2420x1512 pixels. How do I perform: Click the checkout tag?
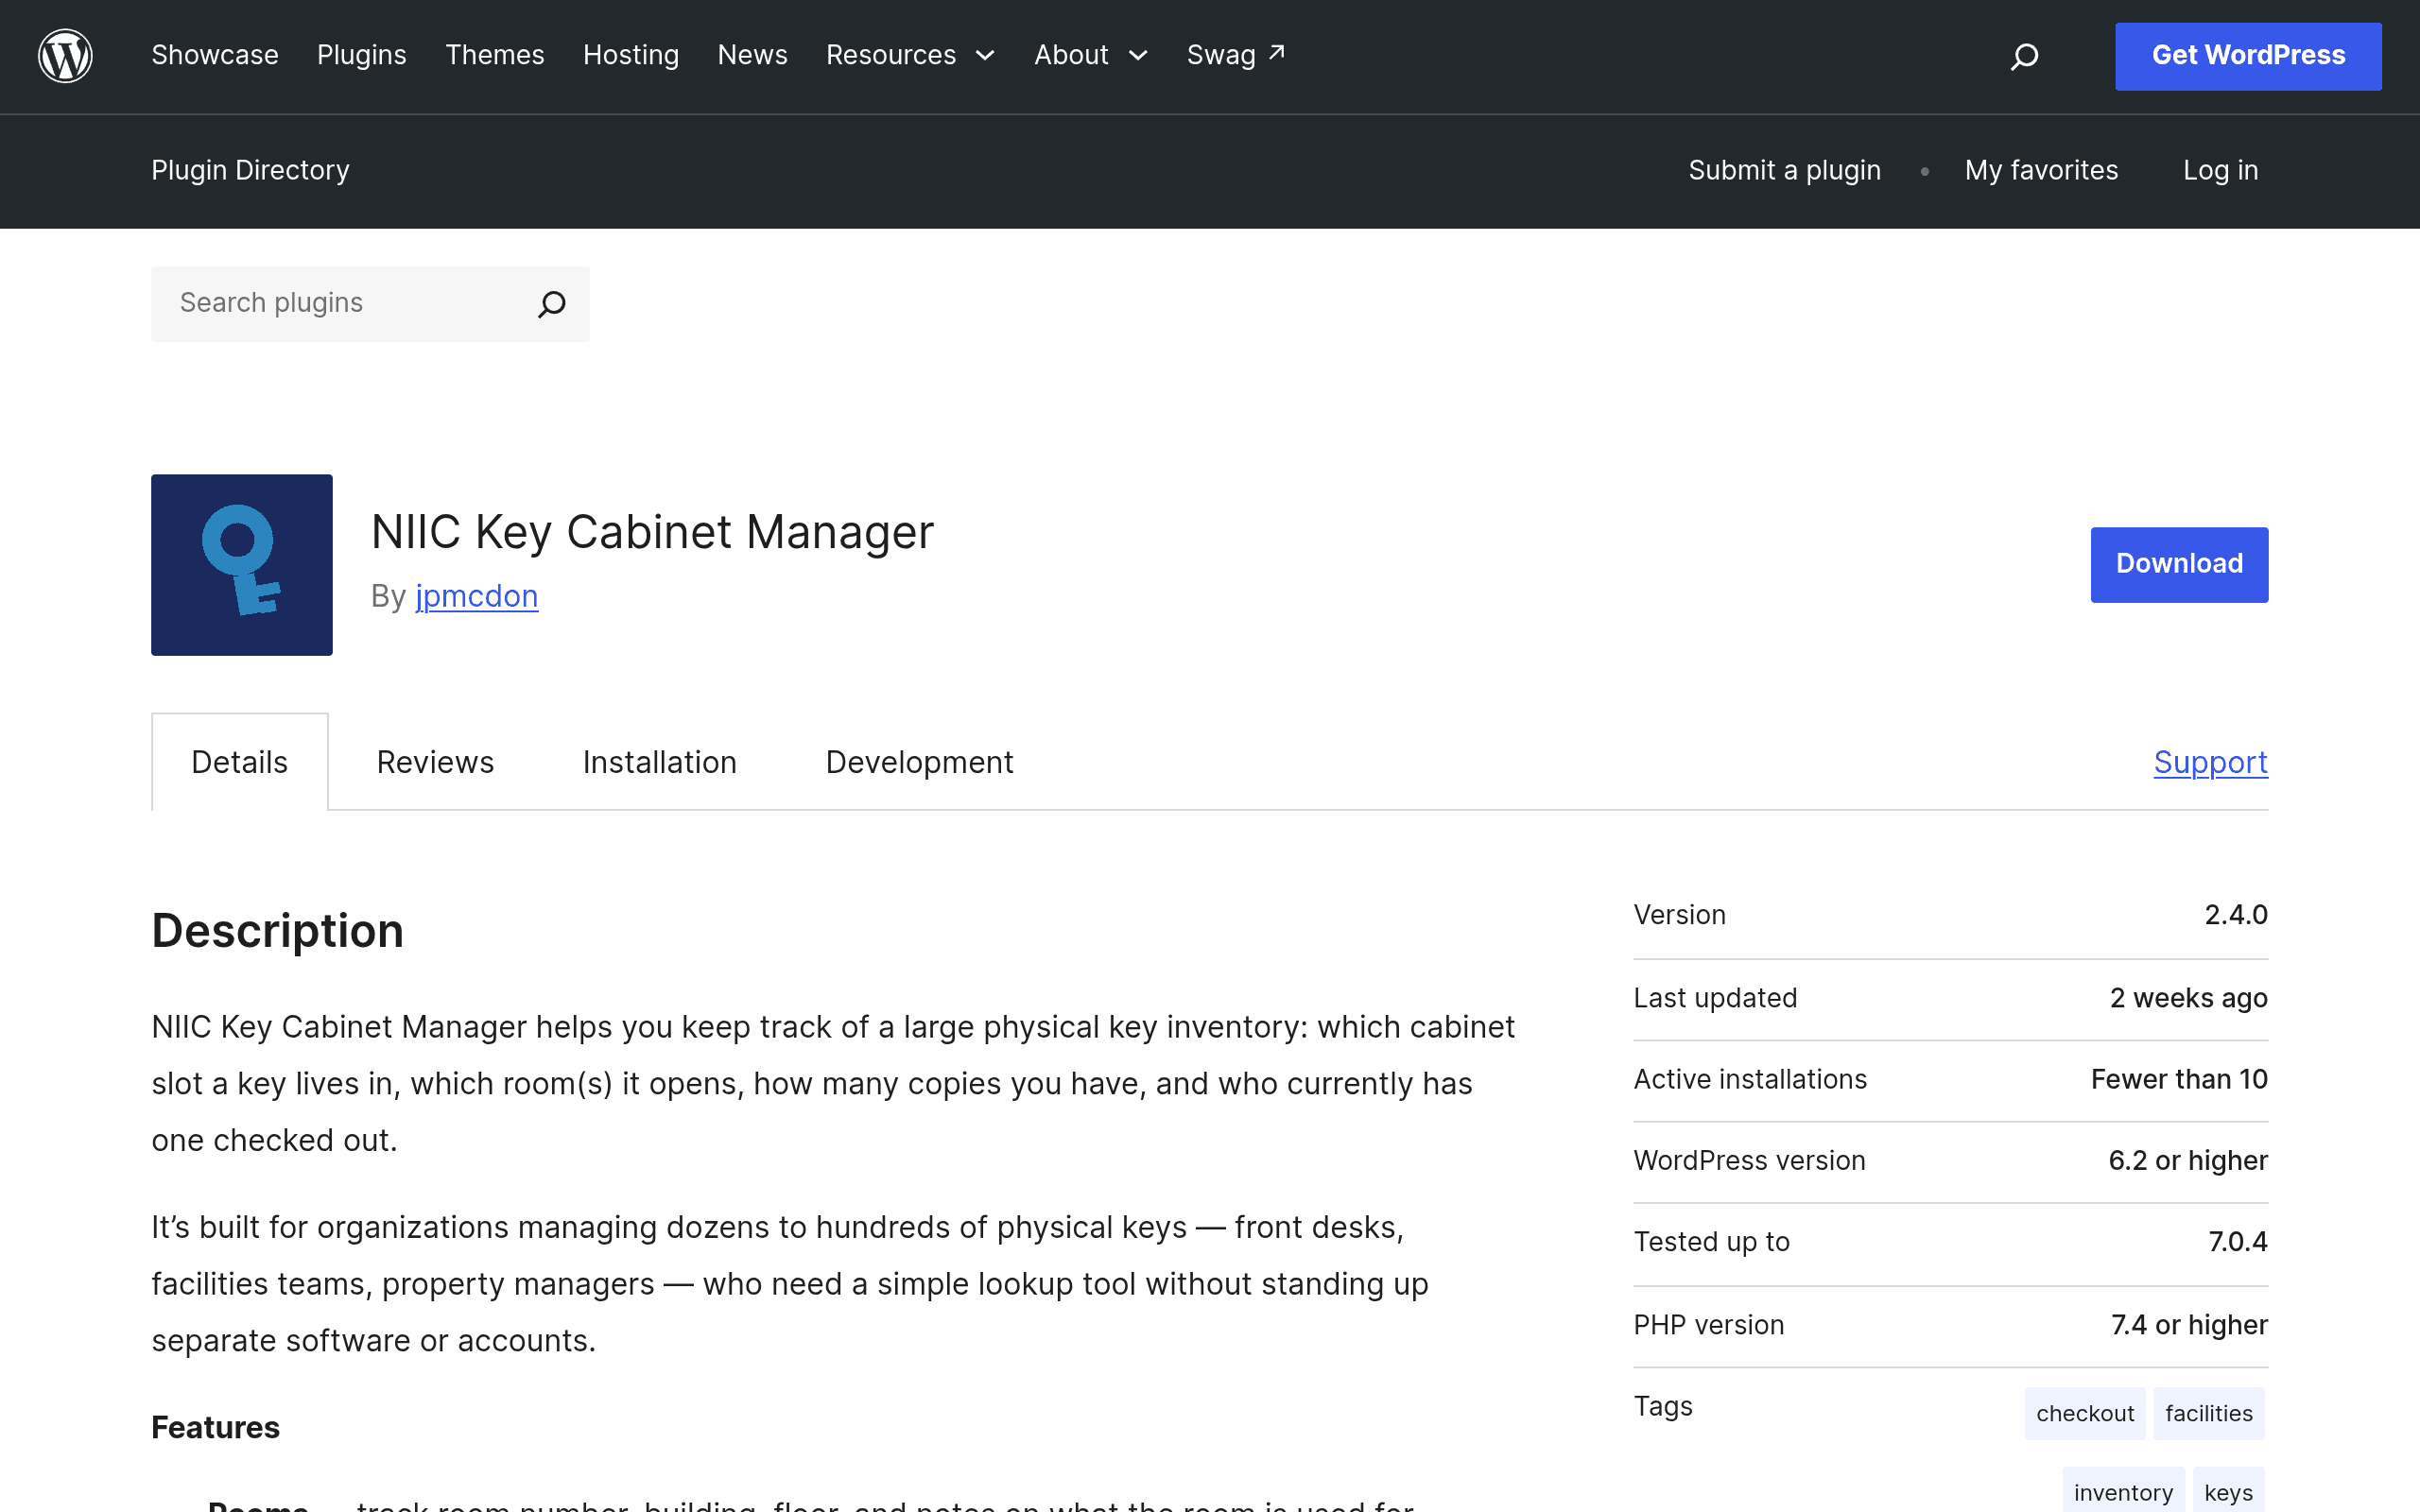click(2085, 1413)
